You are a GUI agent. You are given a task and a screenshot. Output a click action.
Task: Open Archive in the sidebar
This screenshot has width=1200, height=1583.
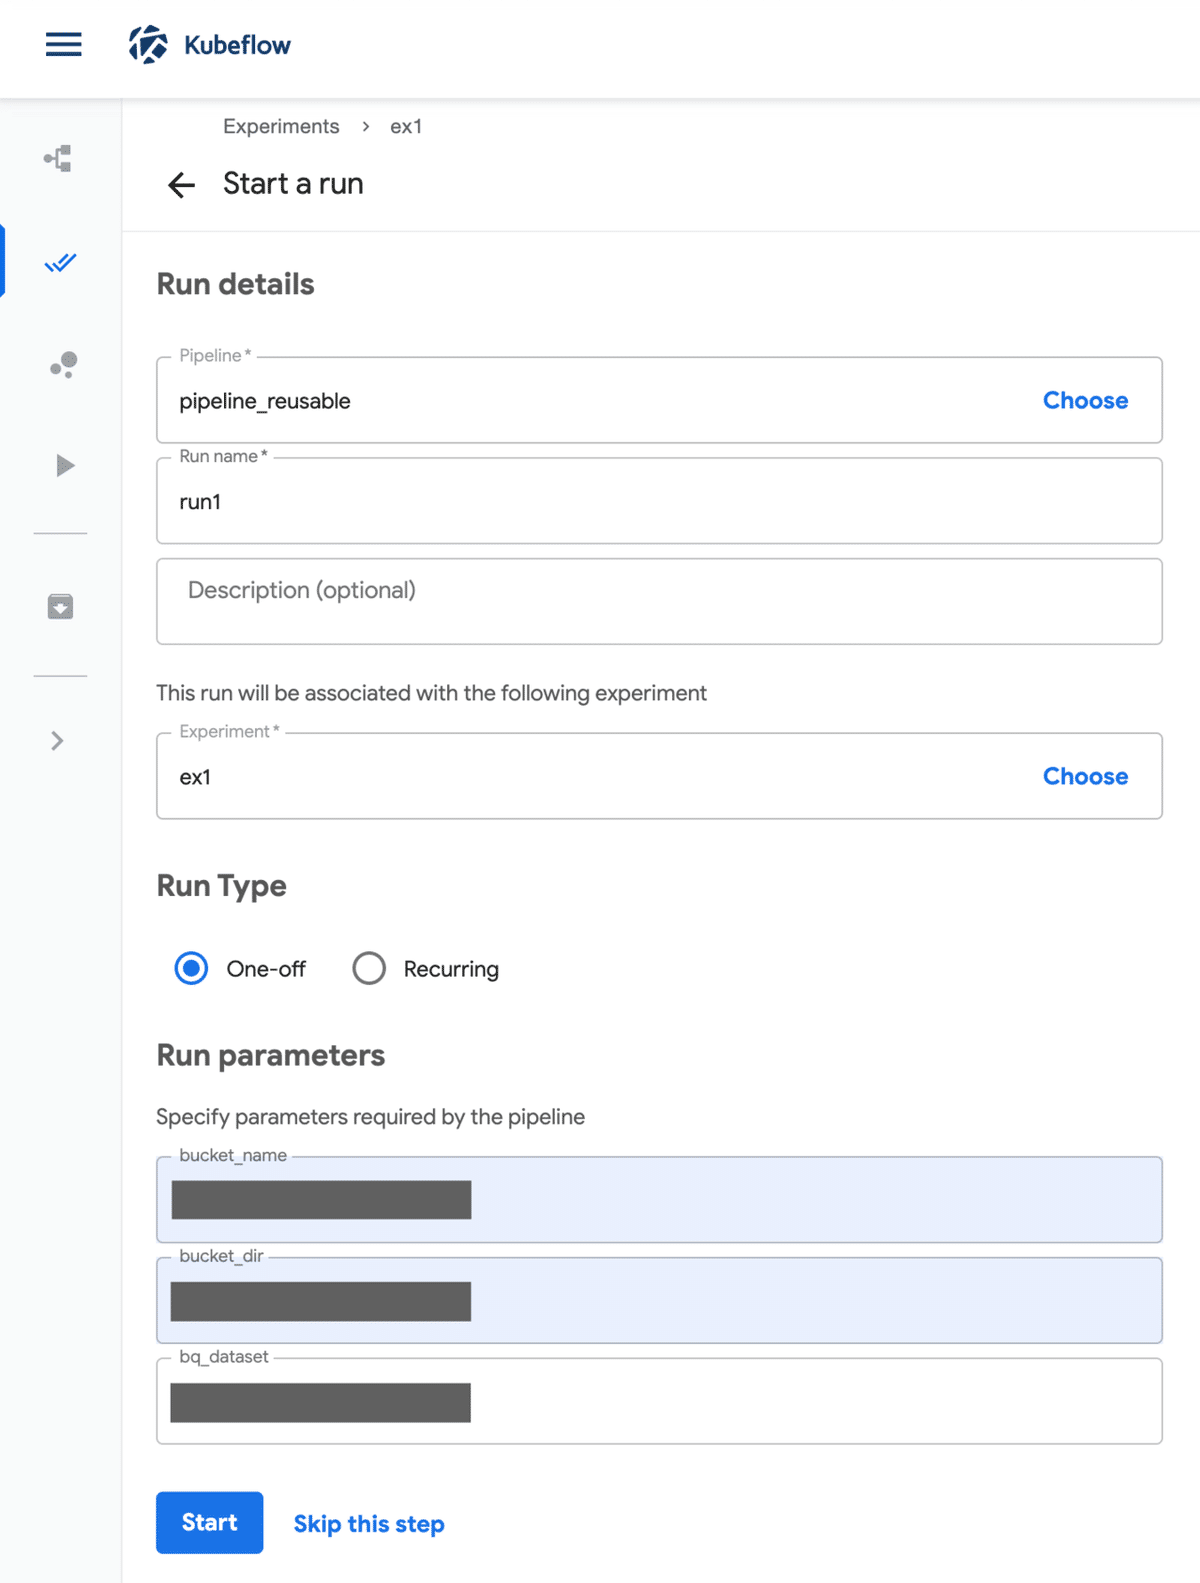(60, 606)
